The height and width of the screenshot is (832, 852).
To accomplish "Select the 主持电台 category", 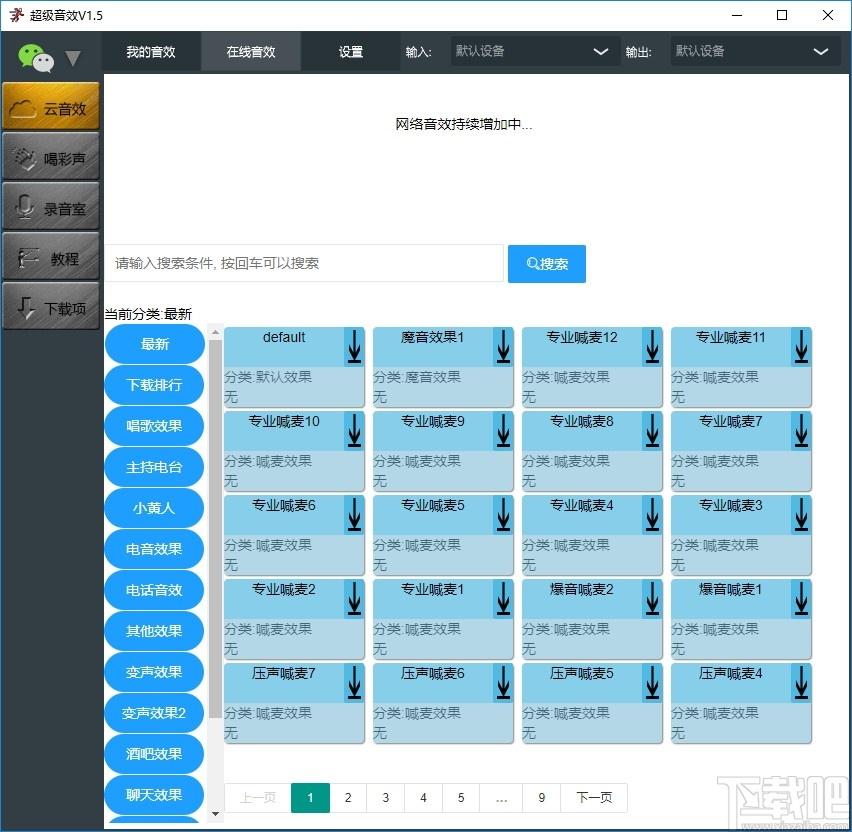I will tap(154, 467).
